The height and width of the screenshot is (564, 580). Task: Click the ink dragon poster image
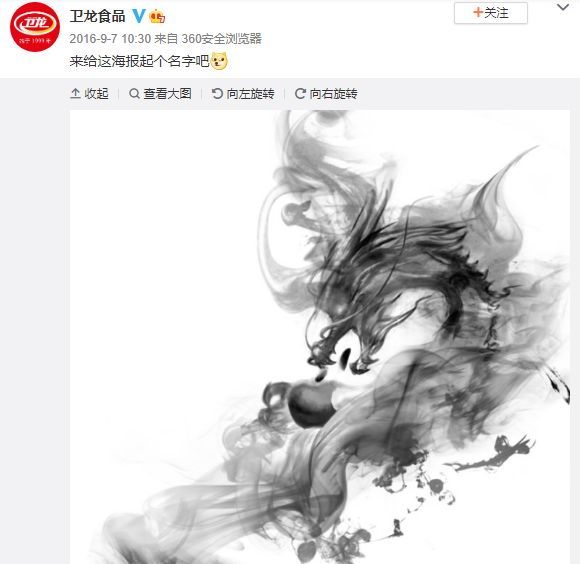tap(320, 337)
